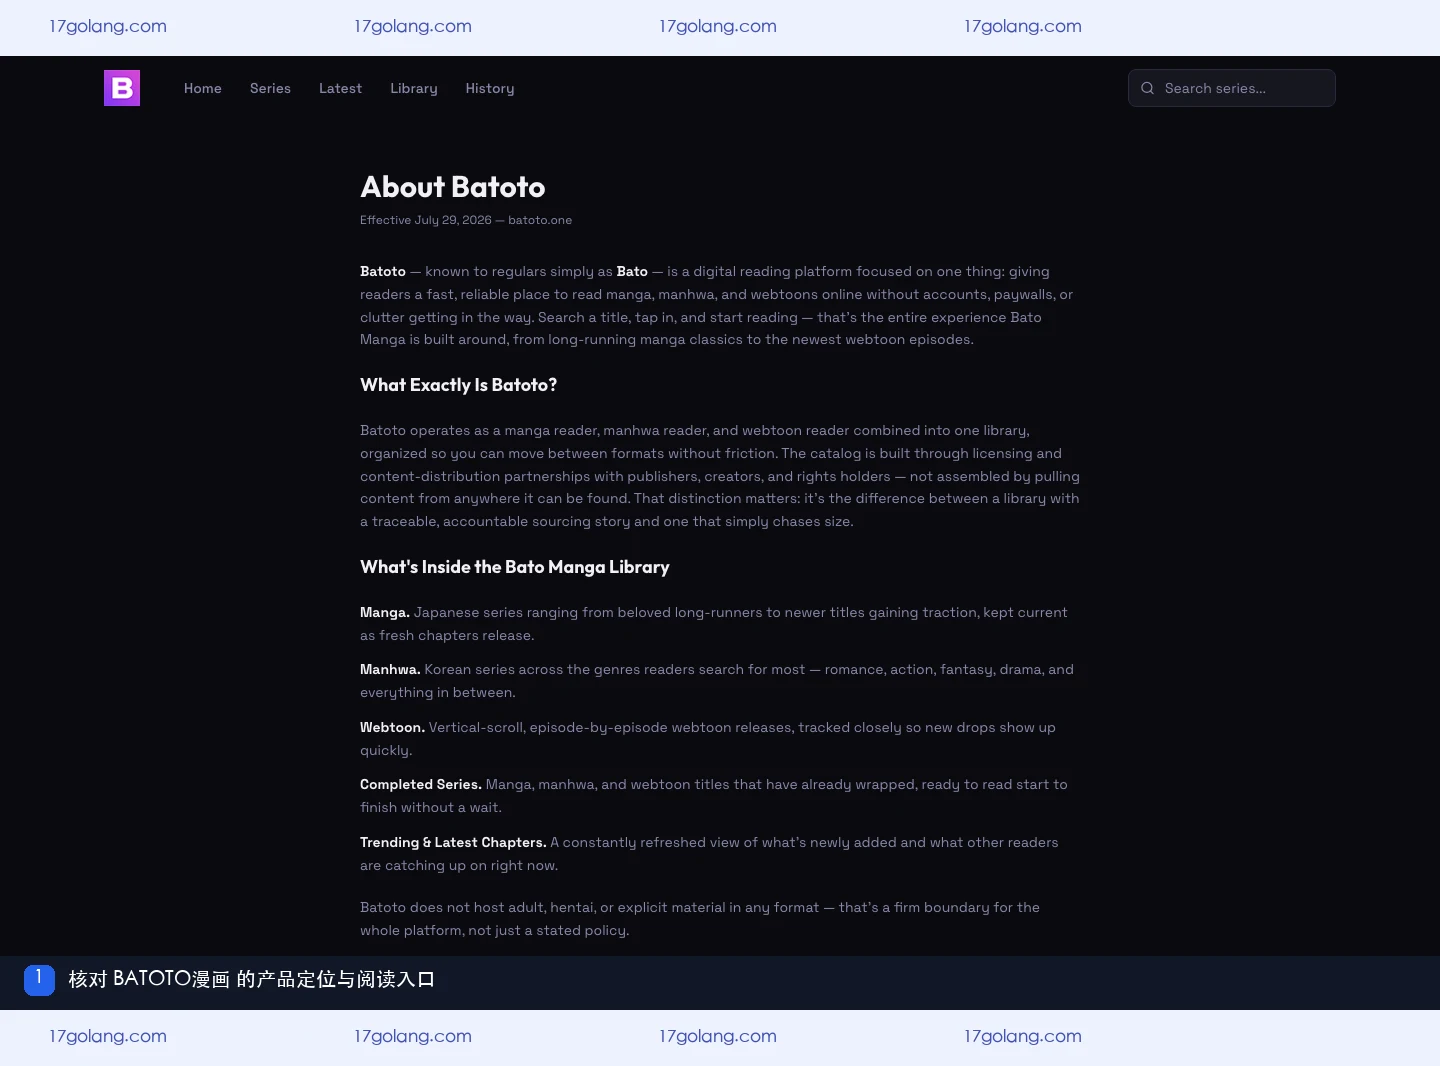Click the What Exactly Is Batoto? heading
This screenshot has height=1066, width=1440.
click(458, 385)
